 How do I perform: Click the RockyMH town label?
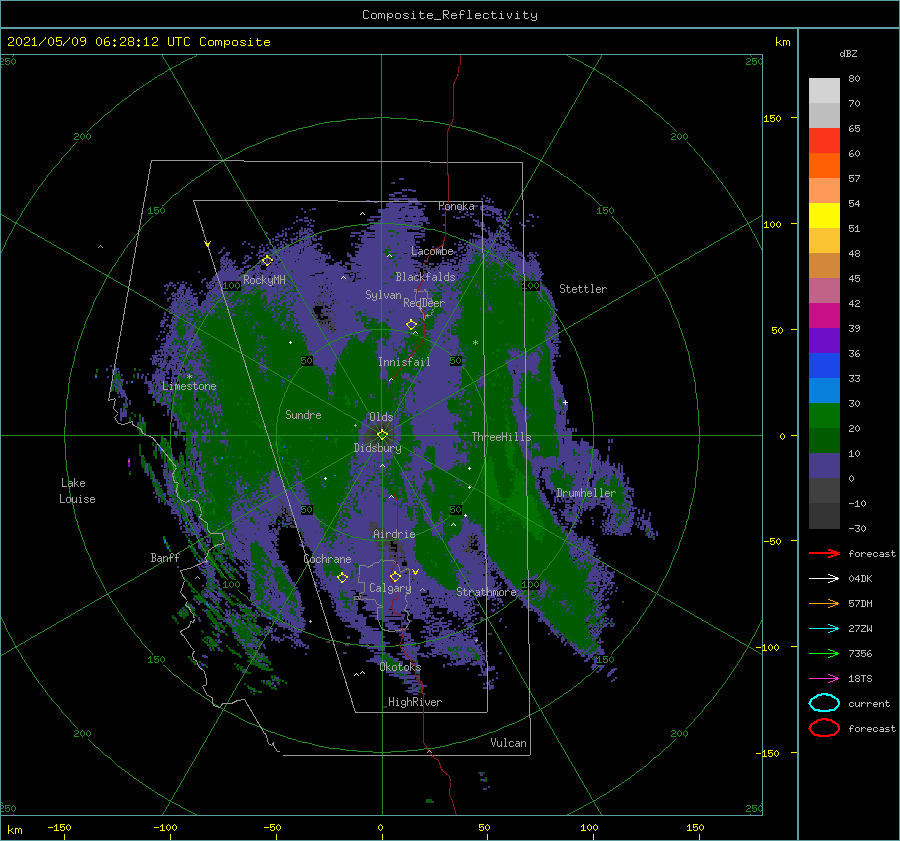(264, 280)
